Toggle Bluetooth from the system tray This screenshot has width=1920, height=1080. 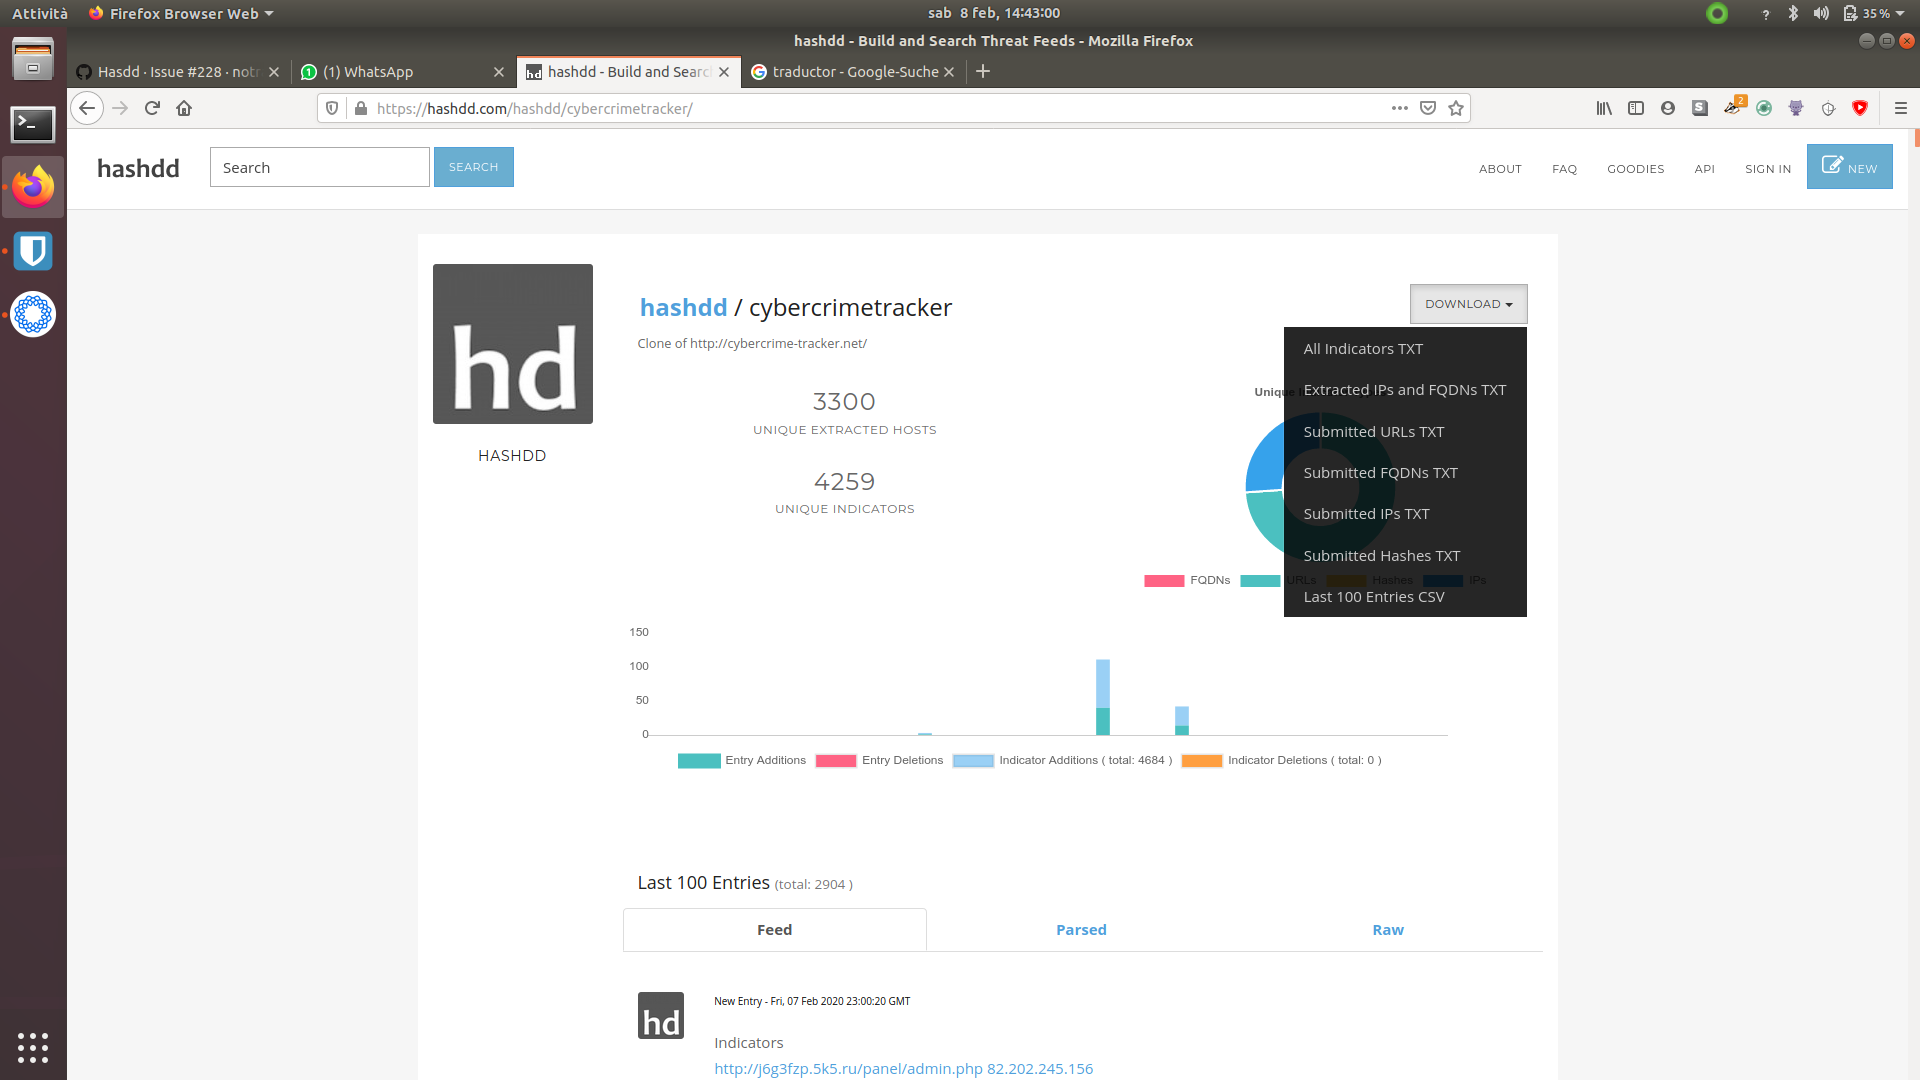(x=1793, y=13)
